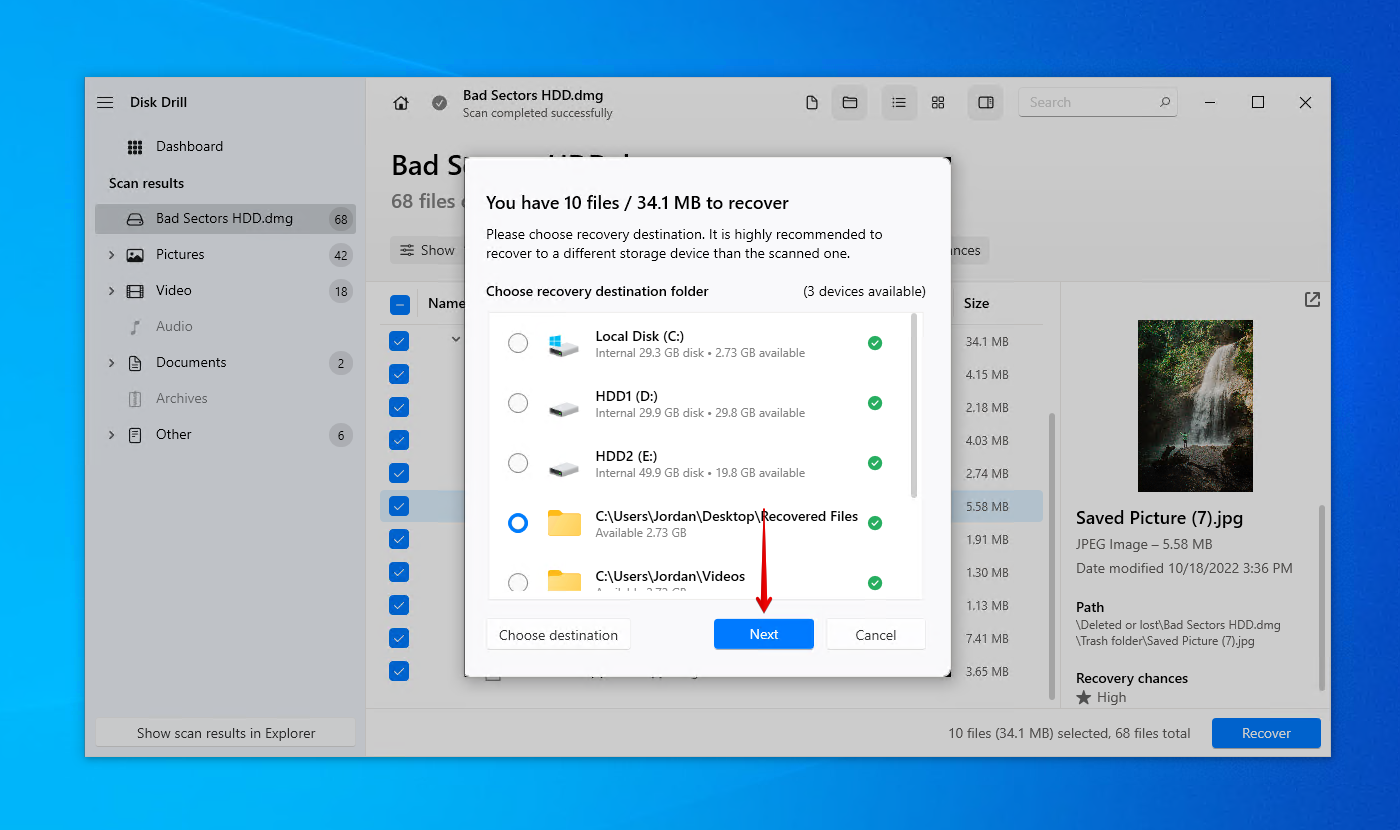Image resolution: width=1400 pixels, height=830 pixels.
Task: Click Cancel in recovery dialog
Action: (876, 634)
